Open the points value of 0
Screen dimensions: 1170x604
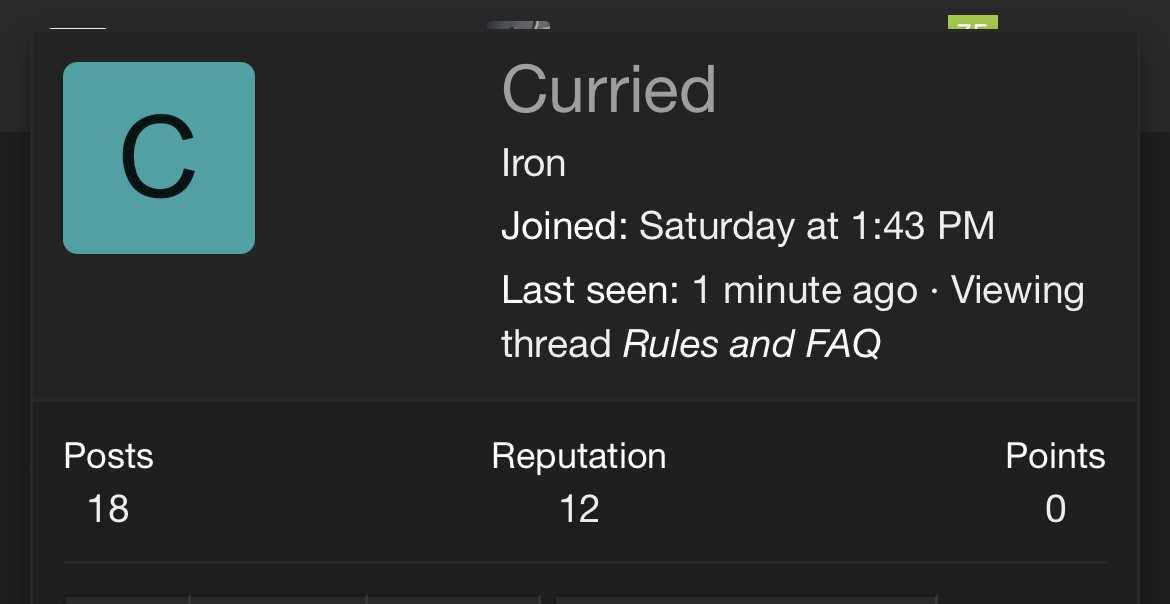tap(1055, 509)
